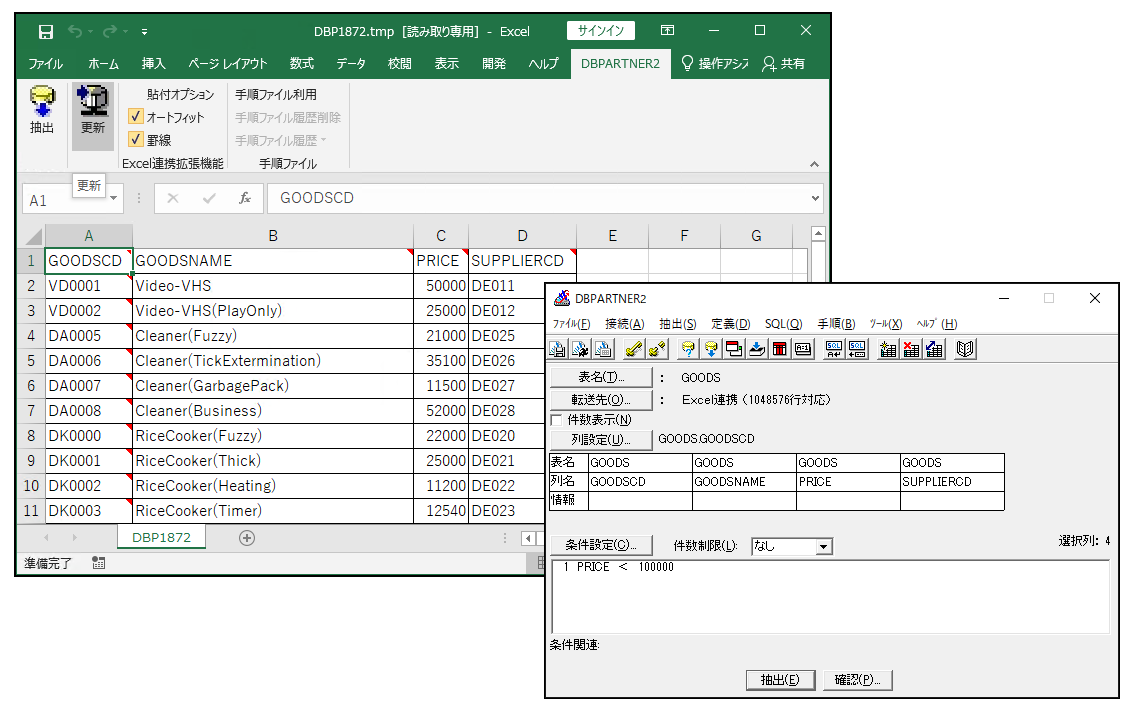
Task: Switch to the データ ribbon tab
Action: pos(351,64)
